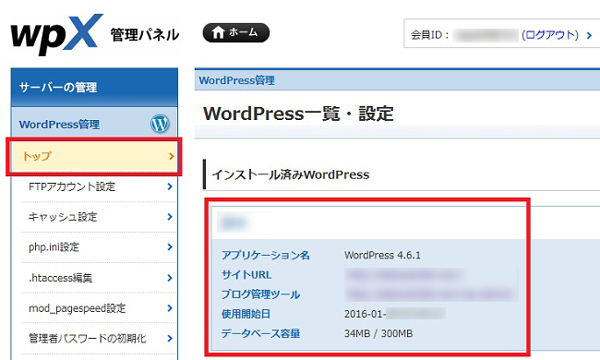Click the chevron on 管理者パスワードの初期化 row
The width and height of the screenshot is (600, 360).
tap(170, 338)
